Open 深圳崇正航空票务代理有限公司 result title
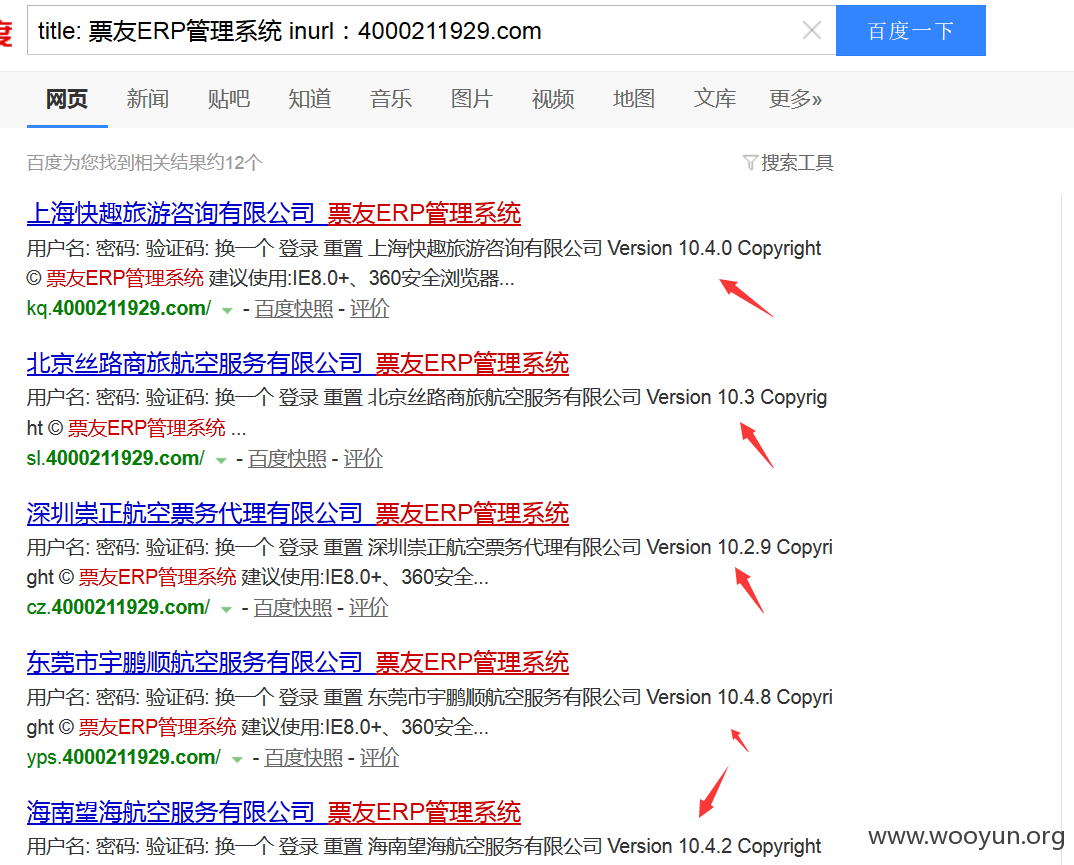 298,513
